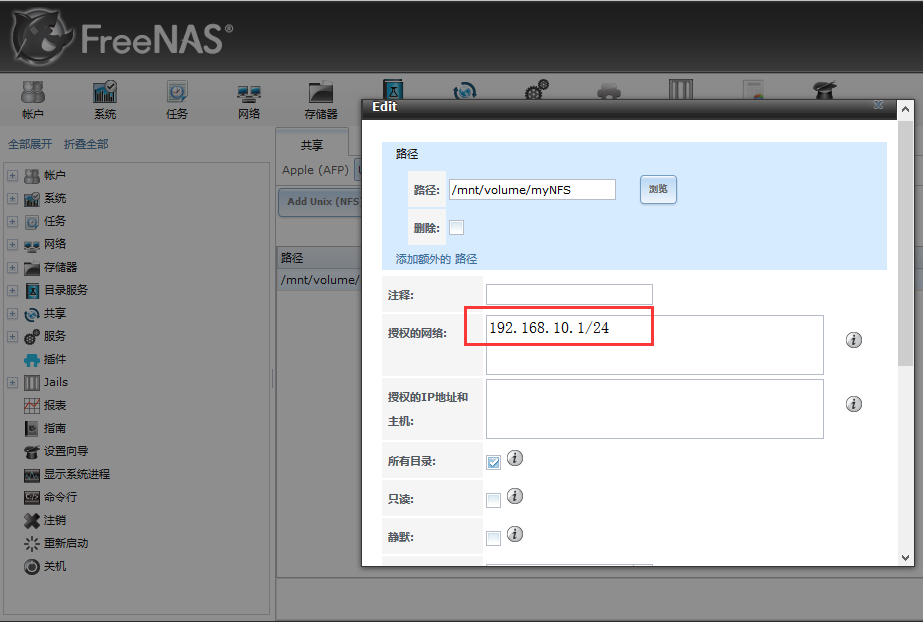Select 显示系统进程 text in tree
Image resolution: width=923 pixels, height=622 pixels.
(77, 474)
